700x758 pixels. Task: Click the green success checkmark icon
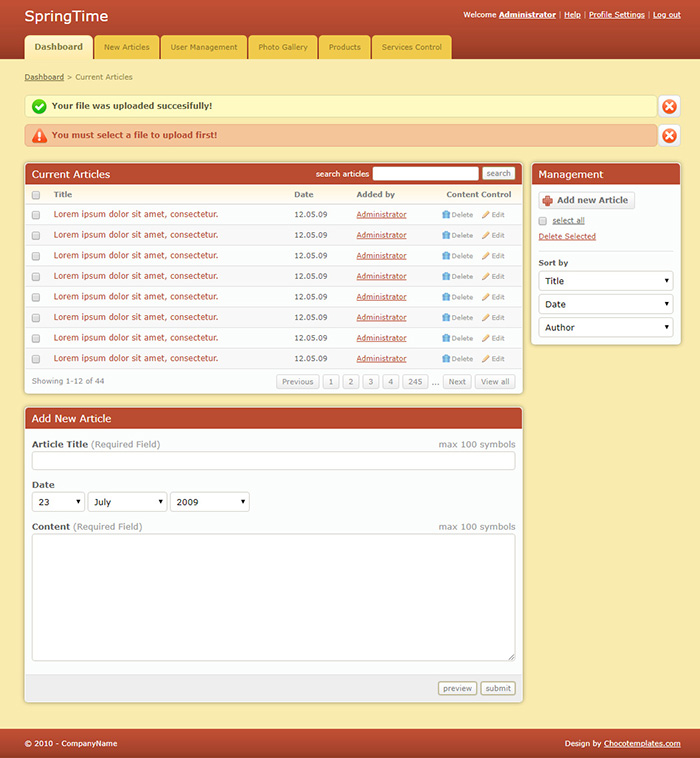[39, 106]
